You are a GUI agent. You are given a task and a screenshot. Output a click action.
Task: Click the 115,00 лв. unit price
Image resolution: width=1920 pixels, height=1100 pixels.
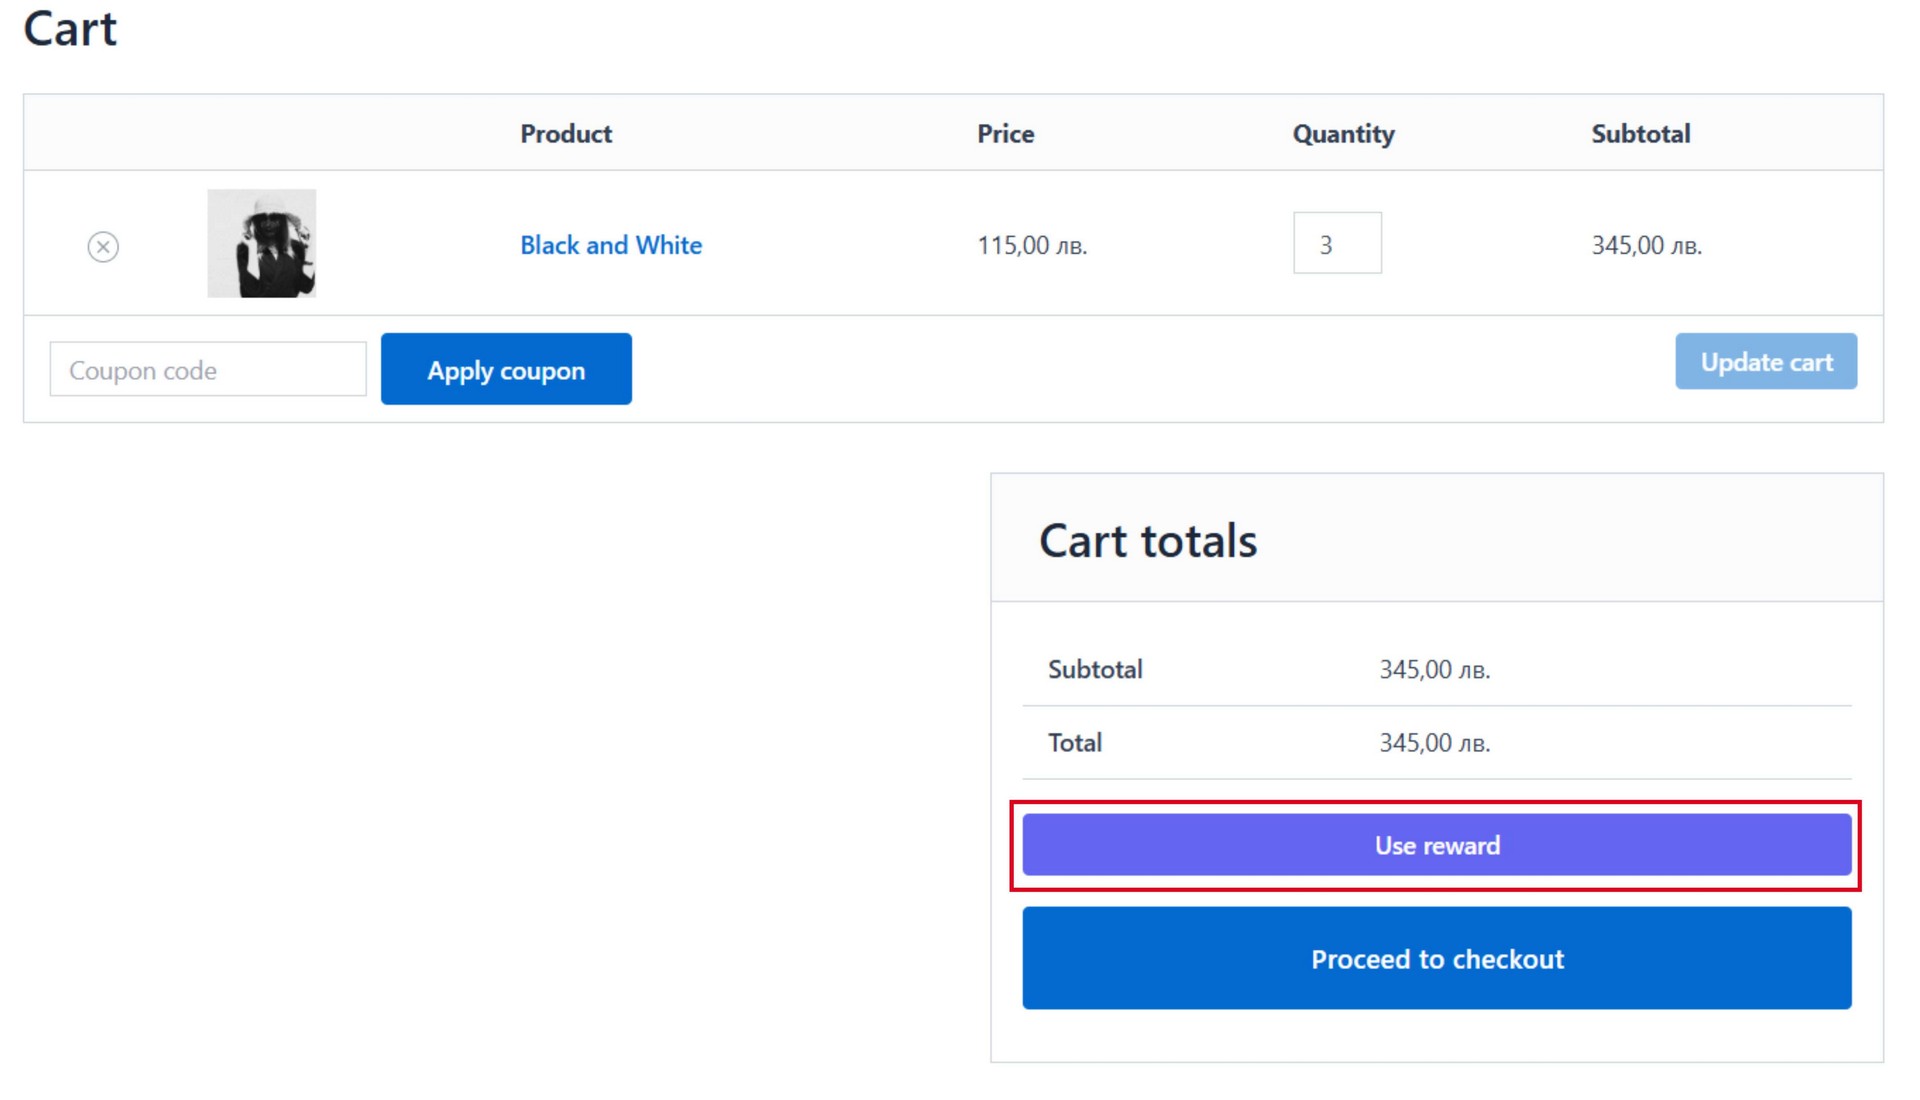(1031, 245)
